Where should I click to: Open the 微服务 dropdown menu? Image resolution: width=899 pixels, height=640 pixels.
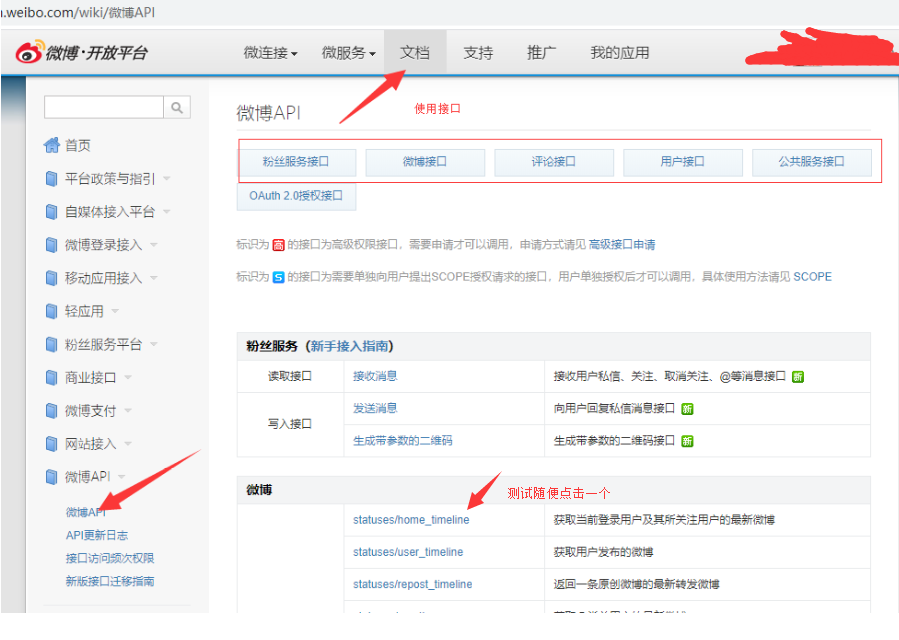coord(348,53)
